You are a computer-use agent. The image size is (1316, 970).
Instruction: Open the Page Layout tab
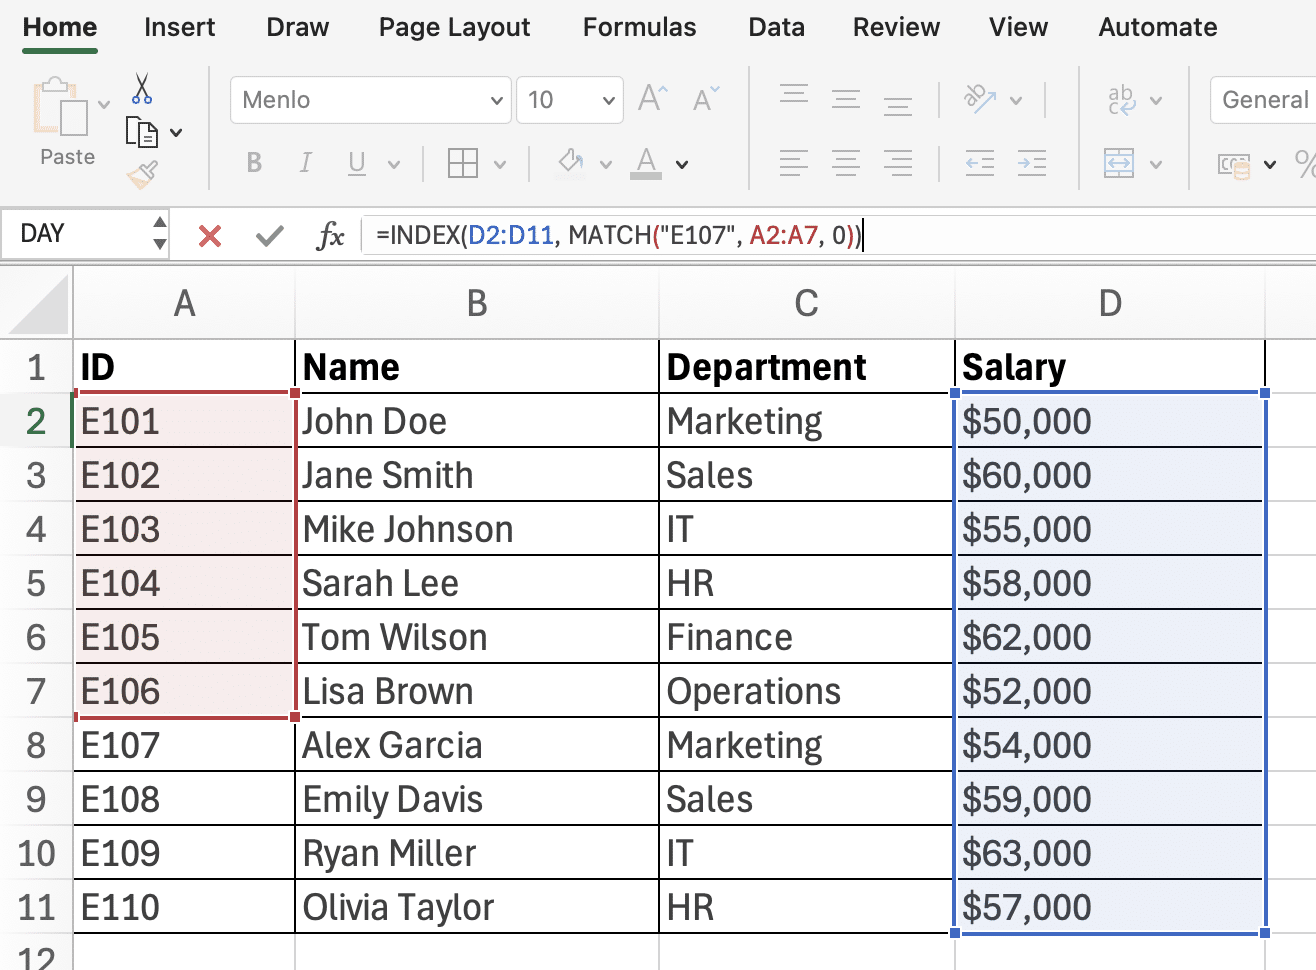tap(454, 27)
